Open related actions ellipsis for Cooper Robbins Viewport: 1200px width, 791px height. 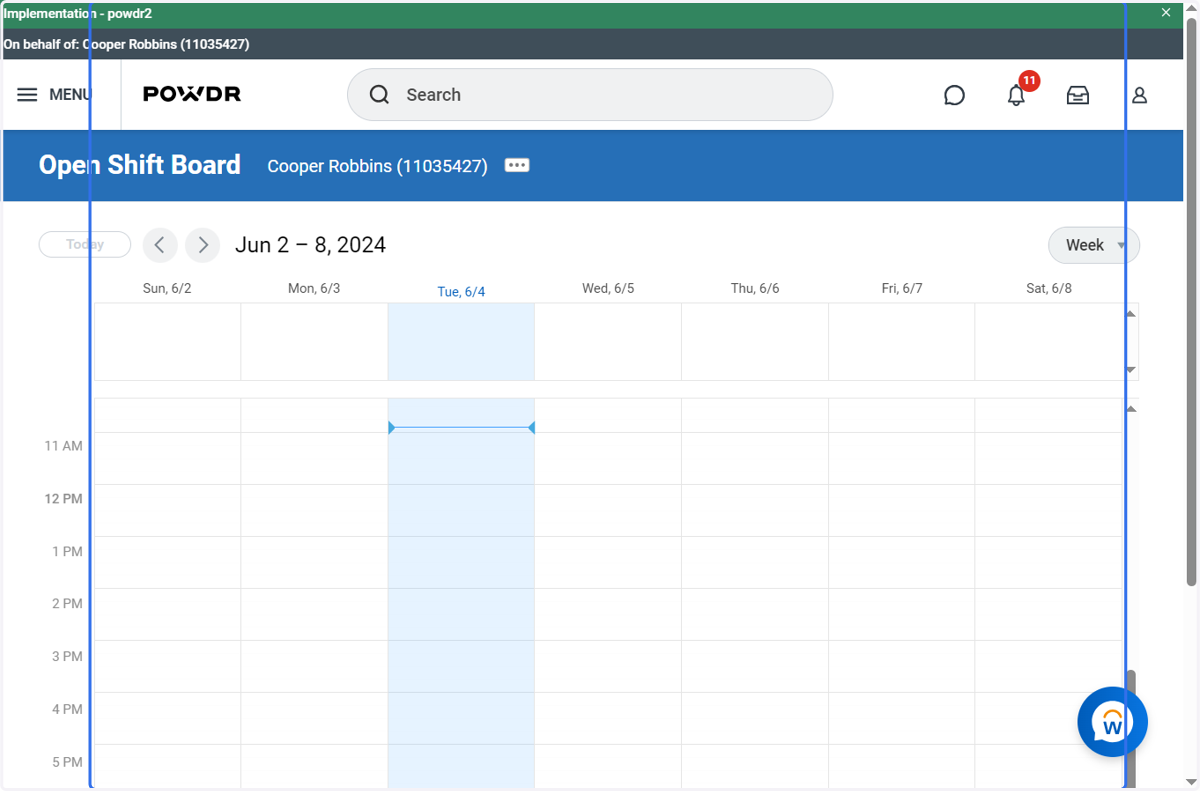pos(517,165)
